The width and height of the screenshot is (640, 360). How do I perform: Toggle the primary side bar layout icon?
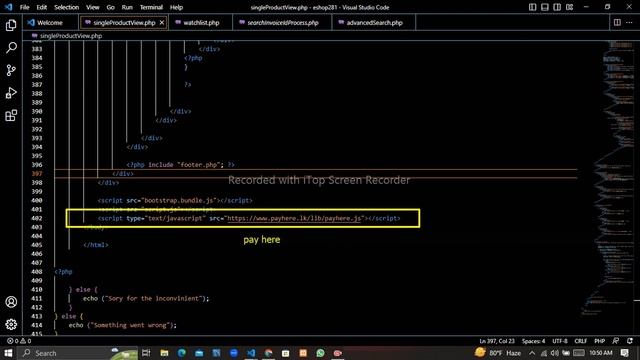pyautogui.click(x=532, y=7)
